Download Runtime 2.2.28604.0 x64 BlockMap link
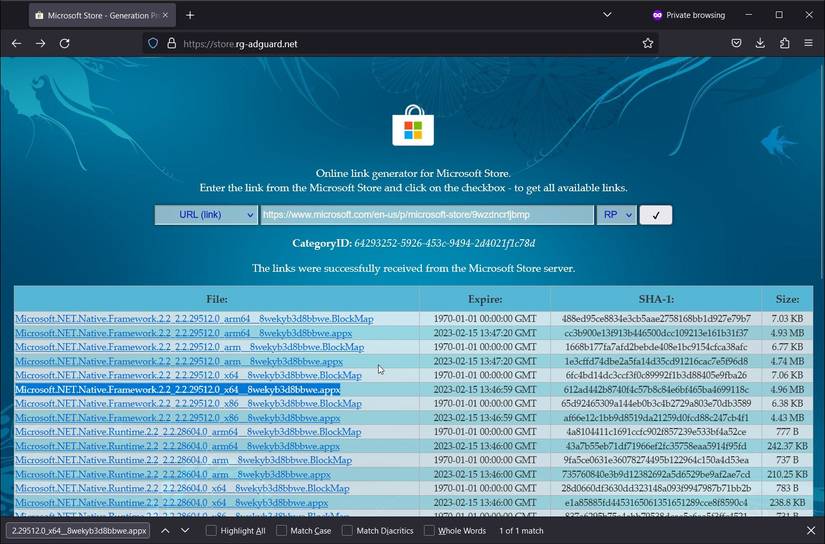The width and height of the screenshot is (825, 544). click(x=183, y=488)
